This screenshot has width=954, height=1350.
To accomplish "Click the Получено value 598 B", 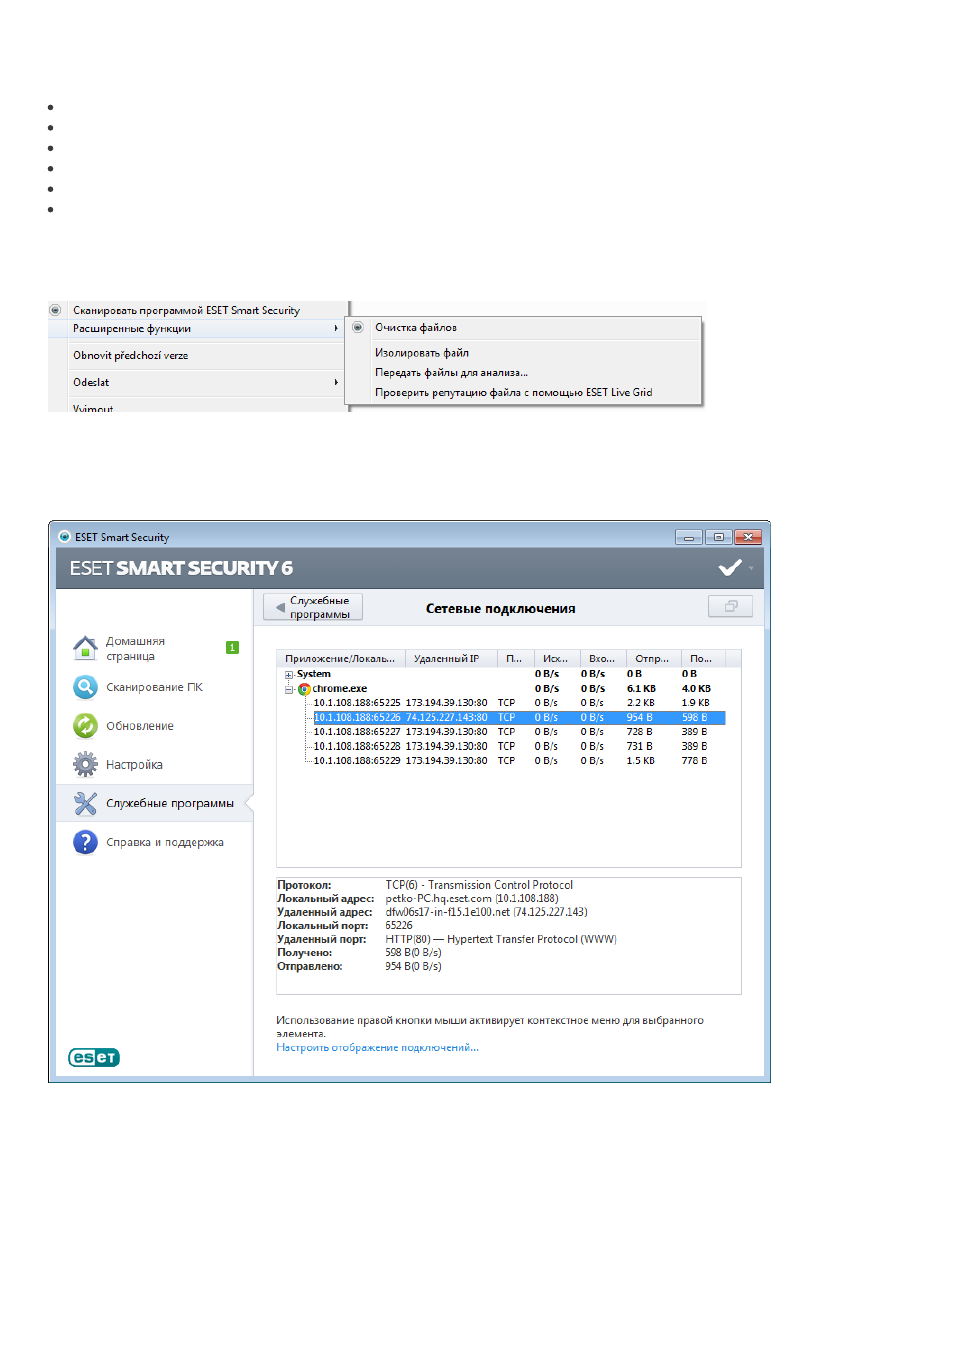I will [x=413, y=953].
